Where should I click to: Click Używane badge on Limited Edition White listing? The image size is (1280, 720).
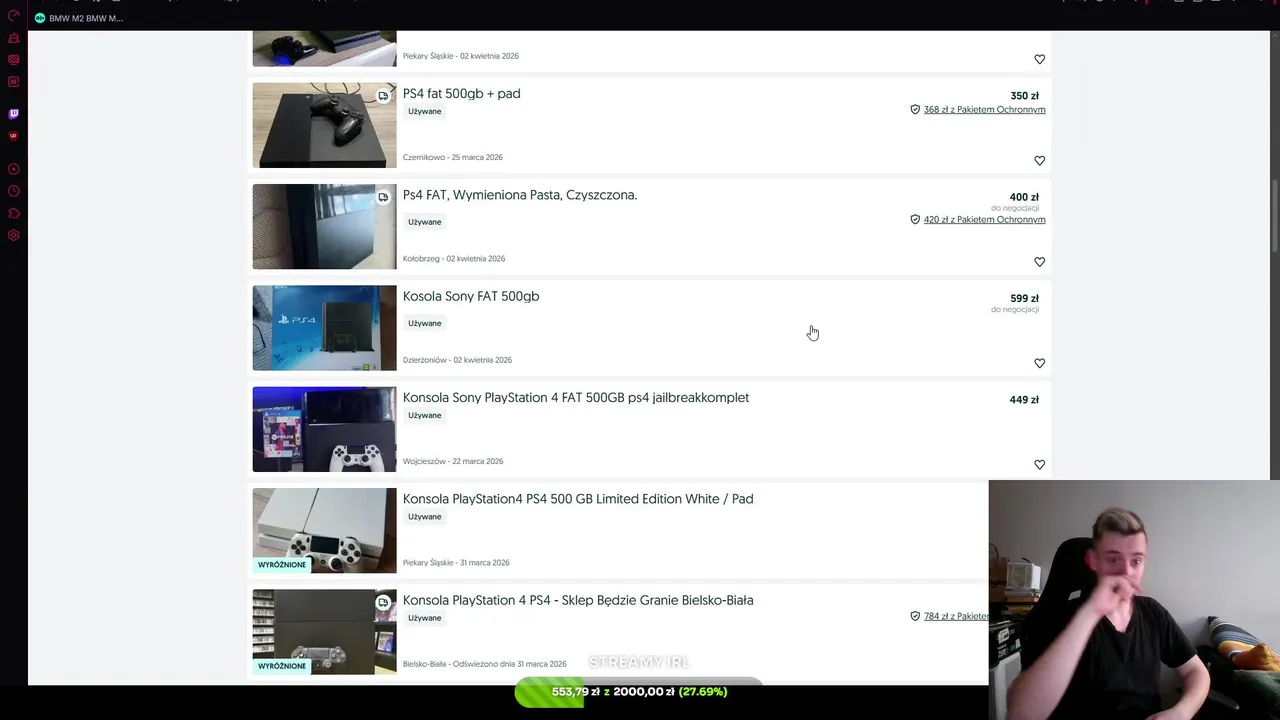(x=425, y=517)
